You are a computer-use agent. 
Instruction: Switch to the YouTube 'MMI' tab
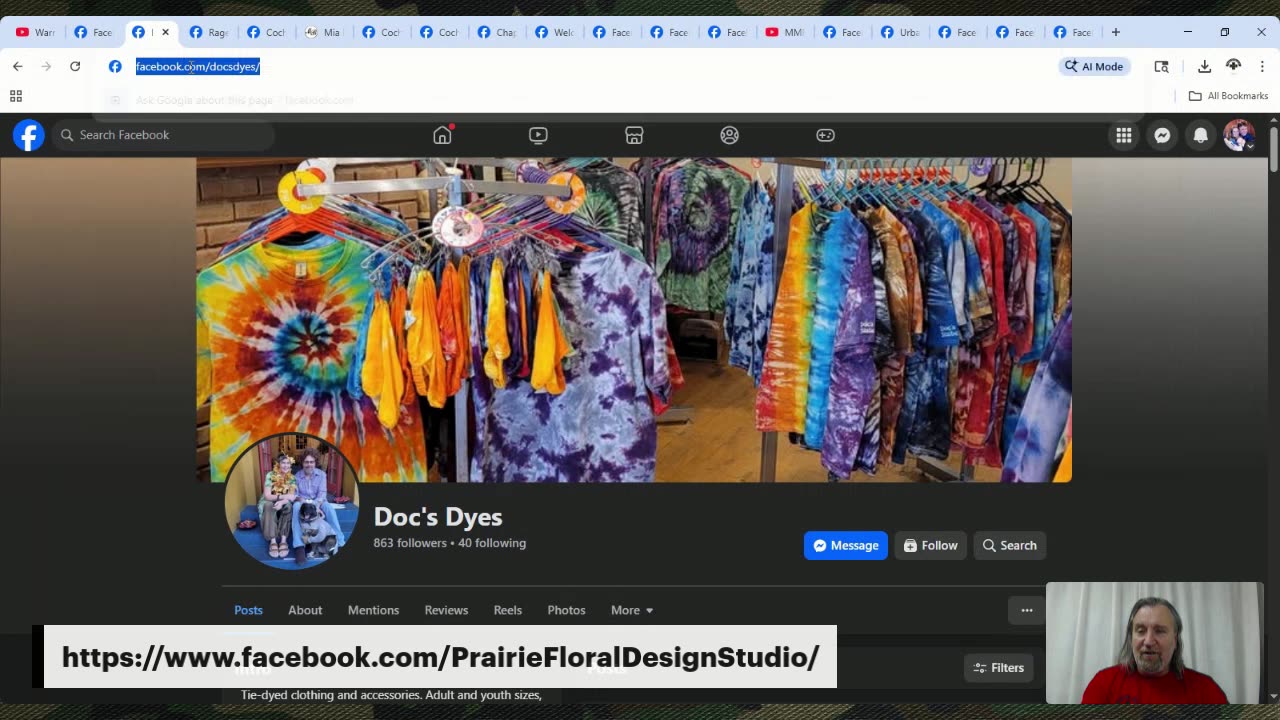[x=785, y=32]
